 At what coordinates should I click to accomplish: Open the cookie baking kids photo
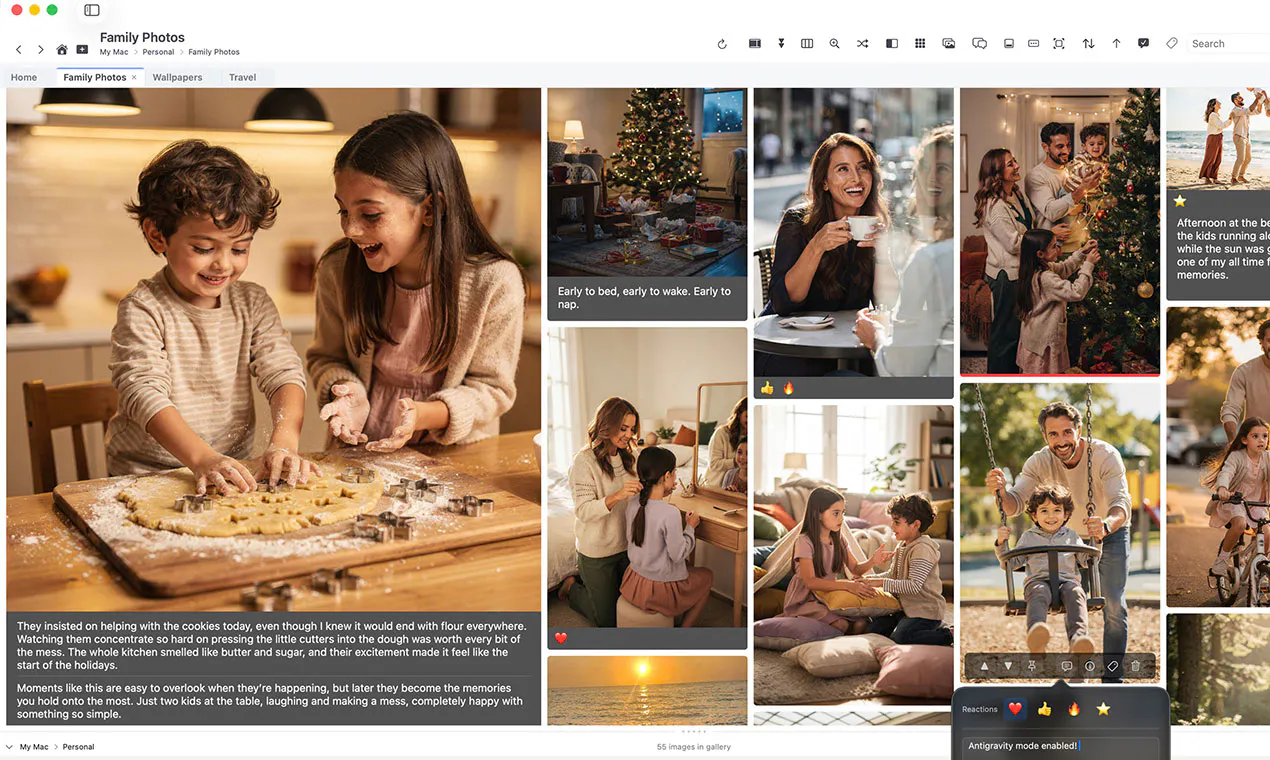pyautogui.click(x=273, y=349)
